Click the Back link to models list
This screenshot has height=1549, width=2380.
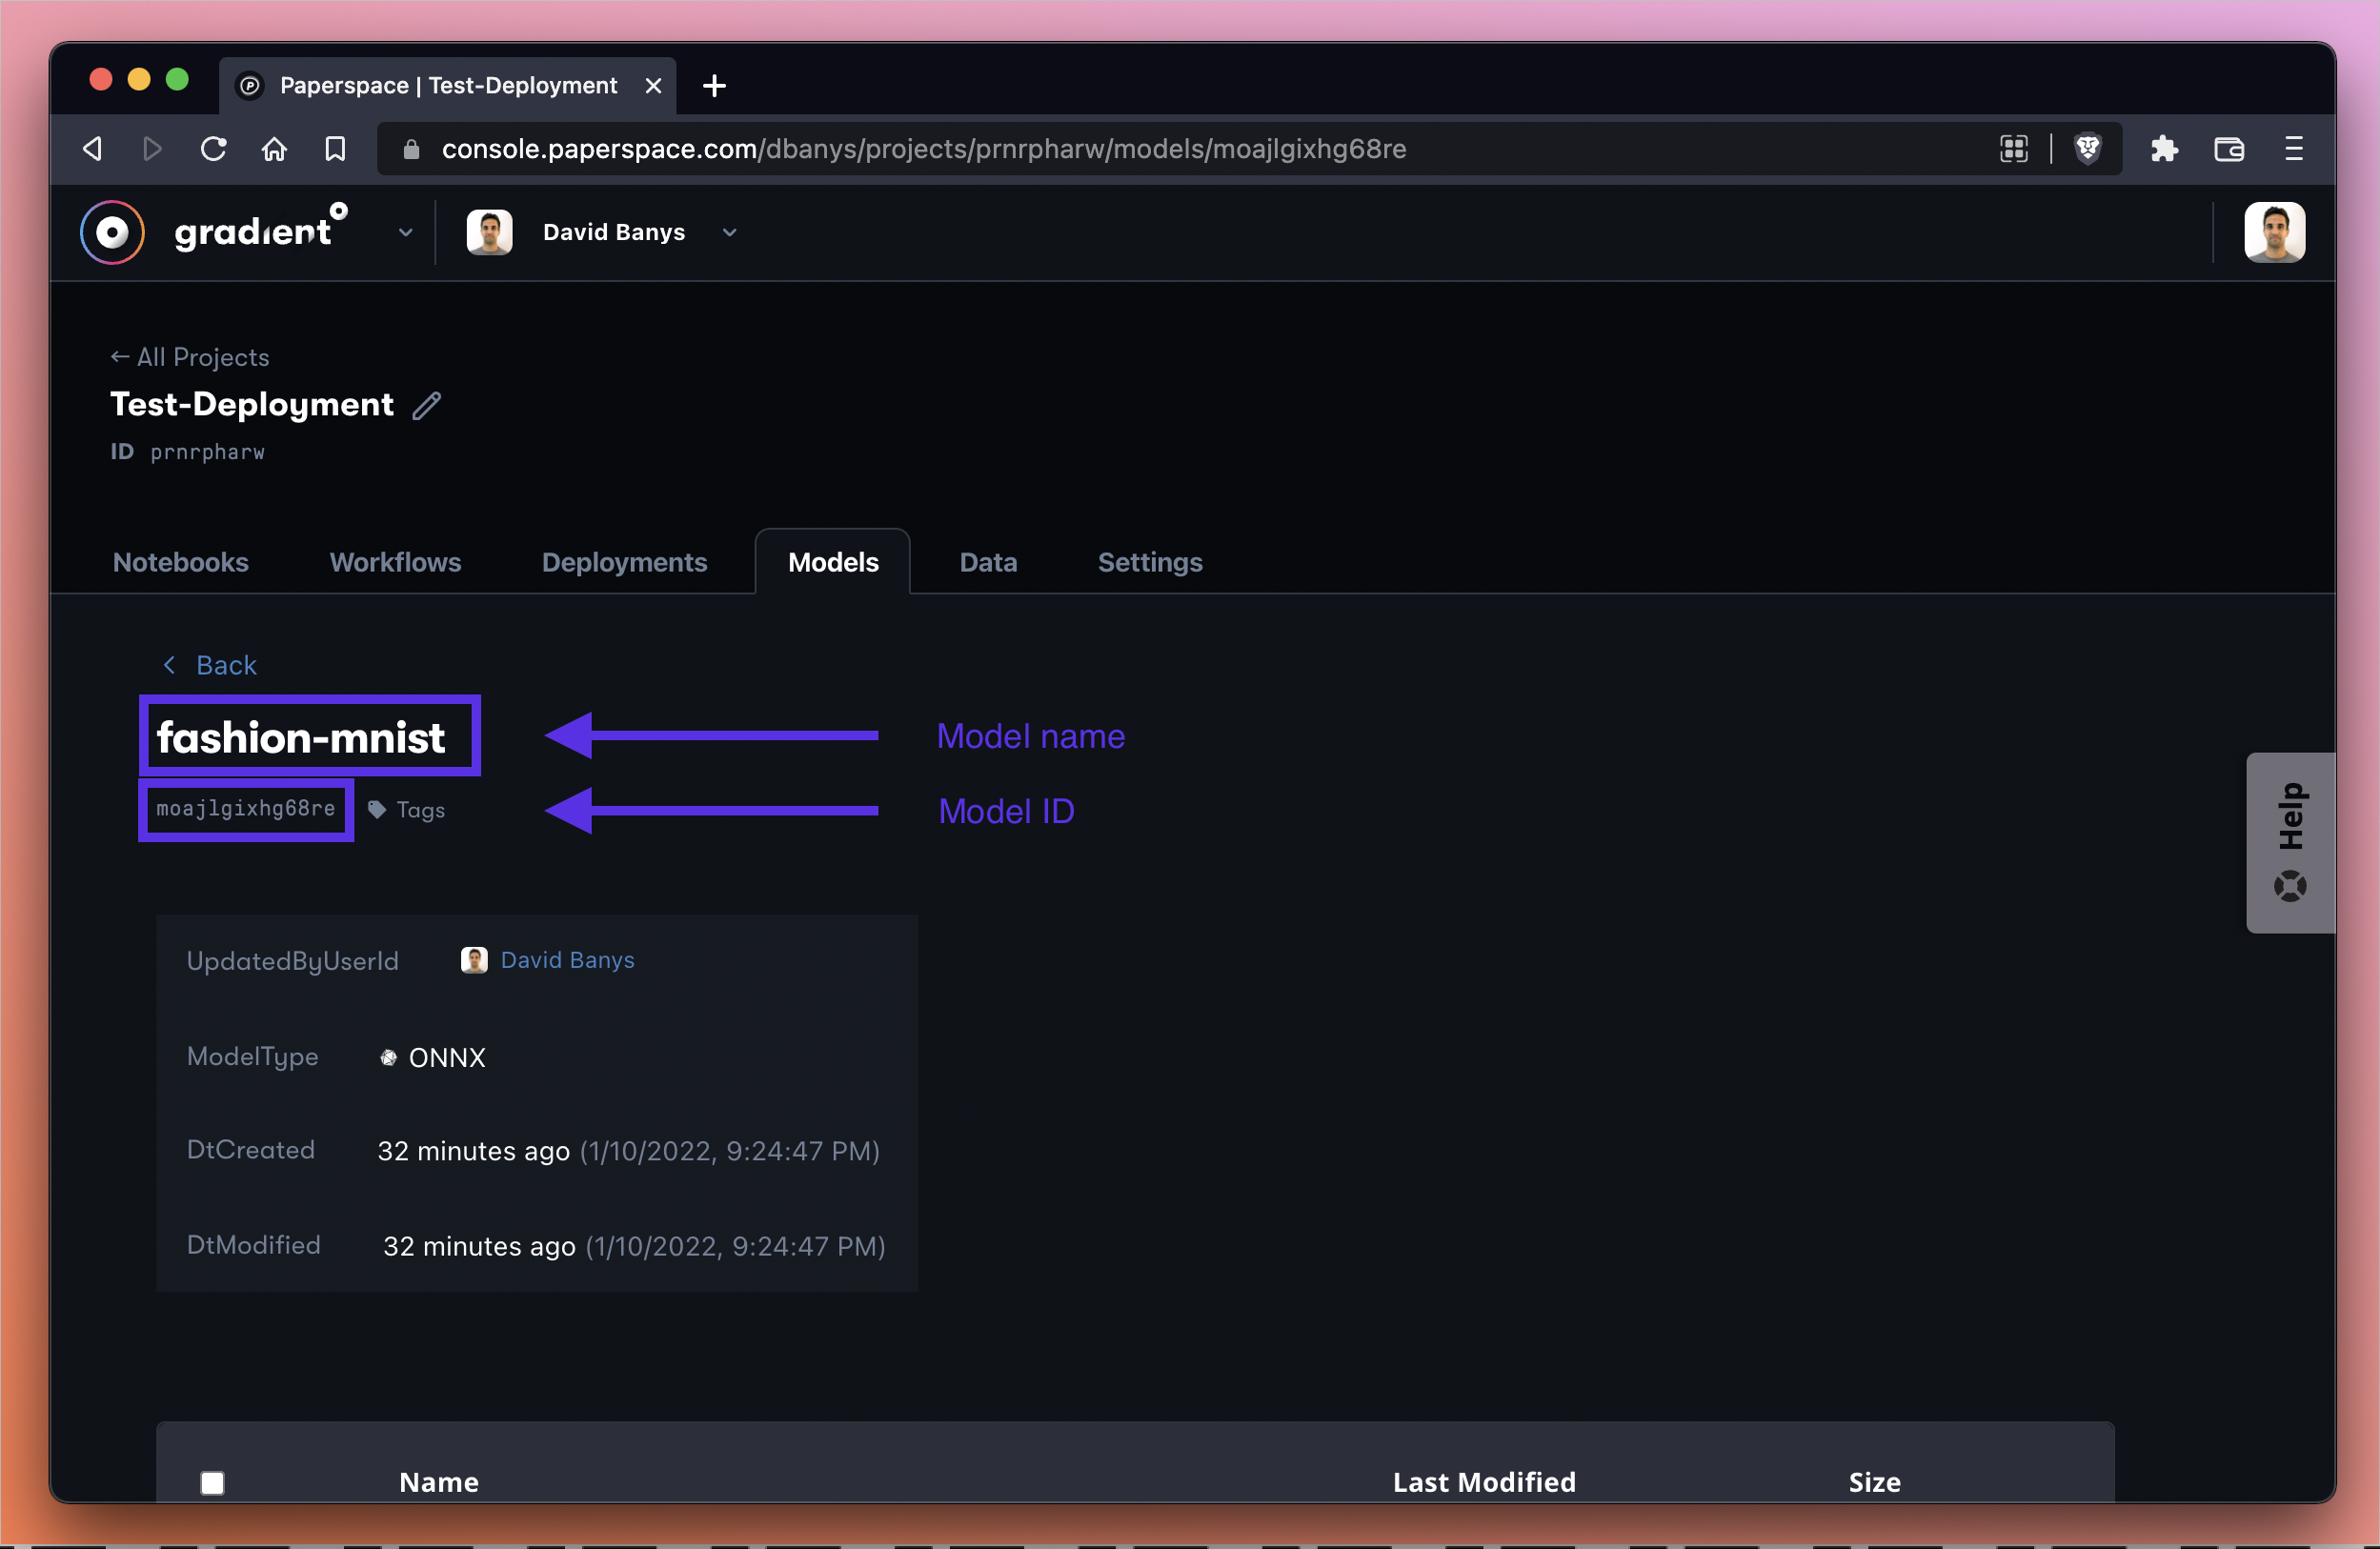(210, 665)
